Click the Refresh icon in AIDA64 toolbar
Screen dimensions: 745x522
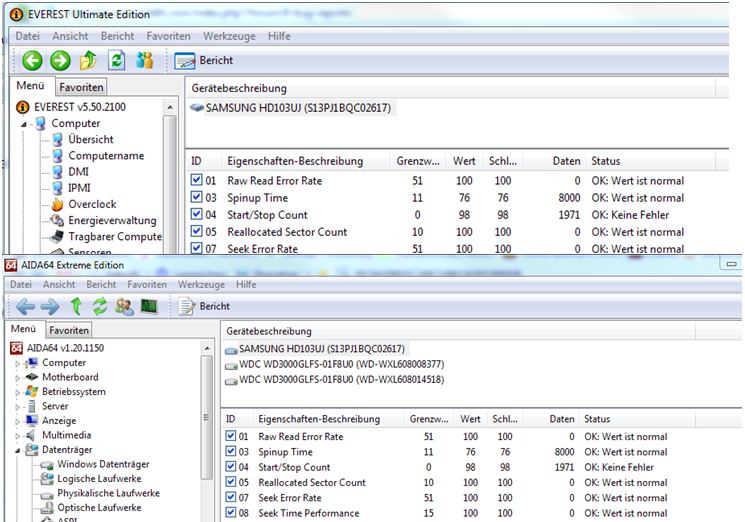point(100,306)
